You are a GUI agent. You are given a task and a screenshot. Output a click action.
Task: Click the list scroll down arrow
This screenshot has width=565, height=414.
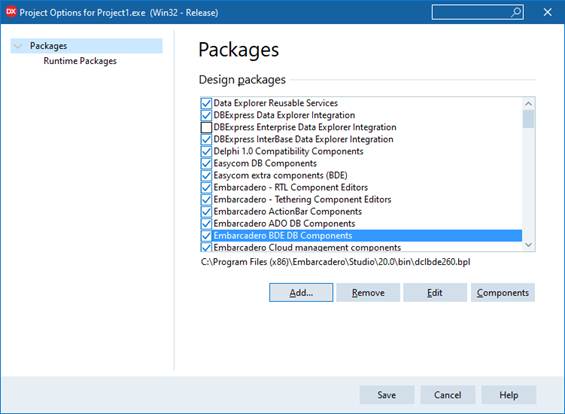(x=528, y=245)
